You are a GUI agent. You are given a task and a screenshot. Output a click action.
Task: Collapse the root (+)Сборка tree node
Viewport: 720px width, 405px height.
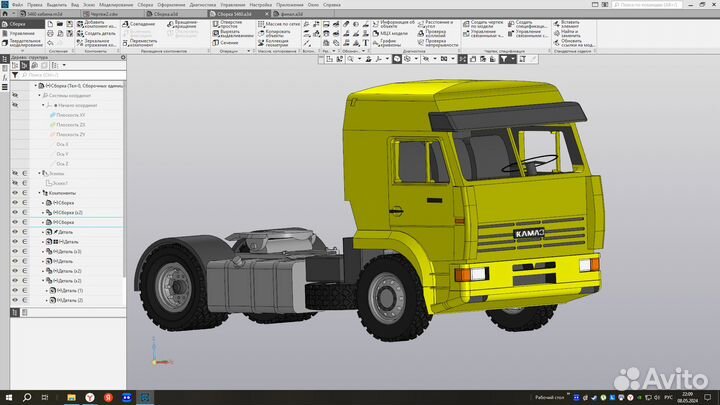tap(36, 85)
